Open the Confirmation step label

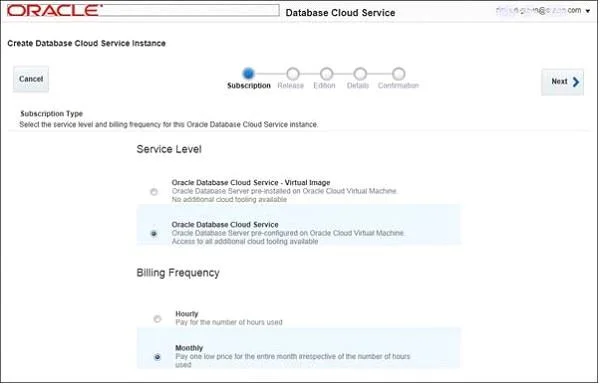coord(398,85)
